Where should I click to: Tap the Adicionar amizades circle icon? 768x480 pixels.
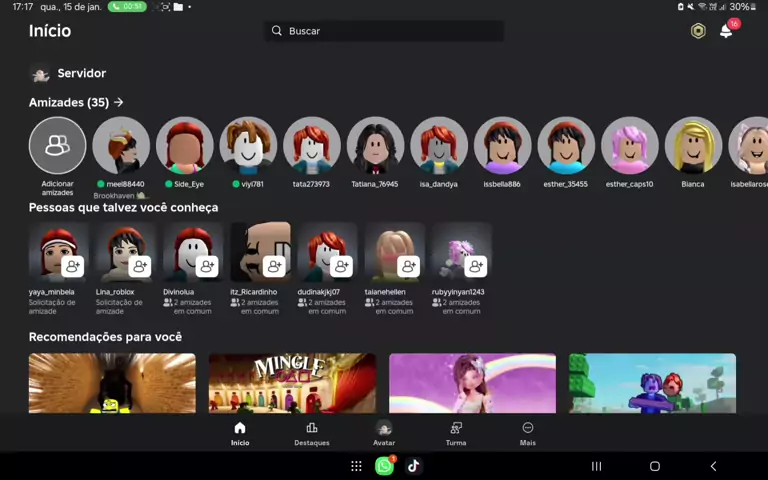(57, 146)
